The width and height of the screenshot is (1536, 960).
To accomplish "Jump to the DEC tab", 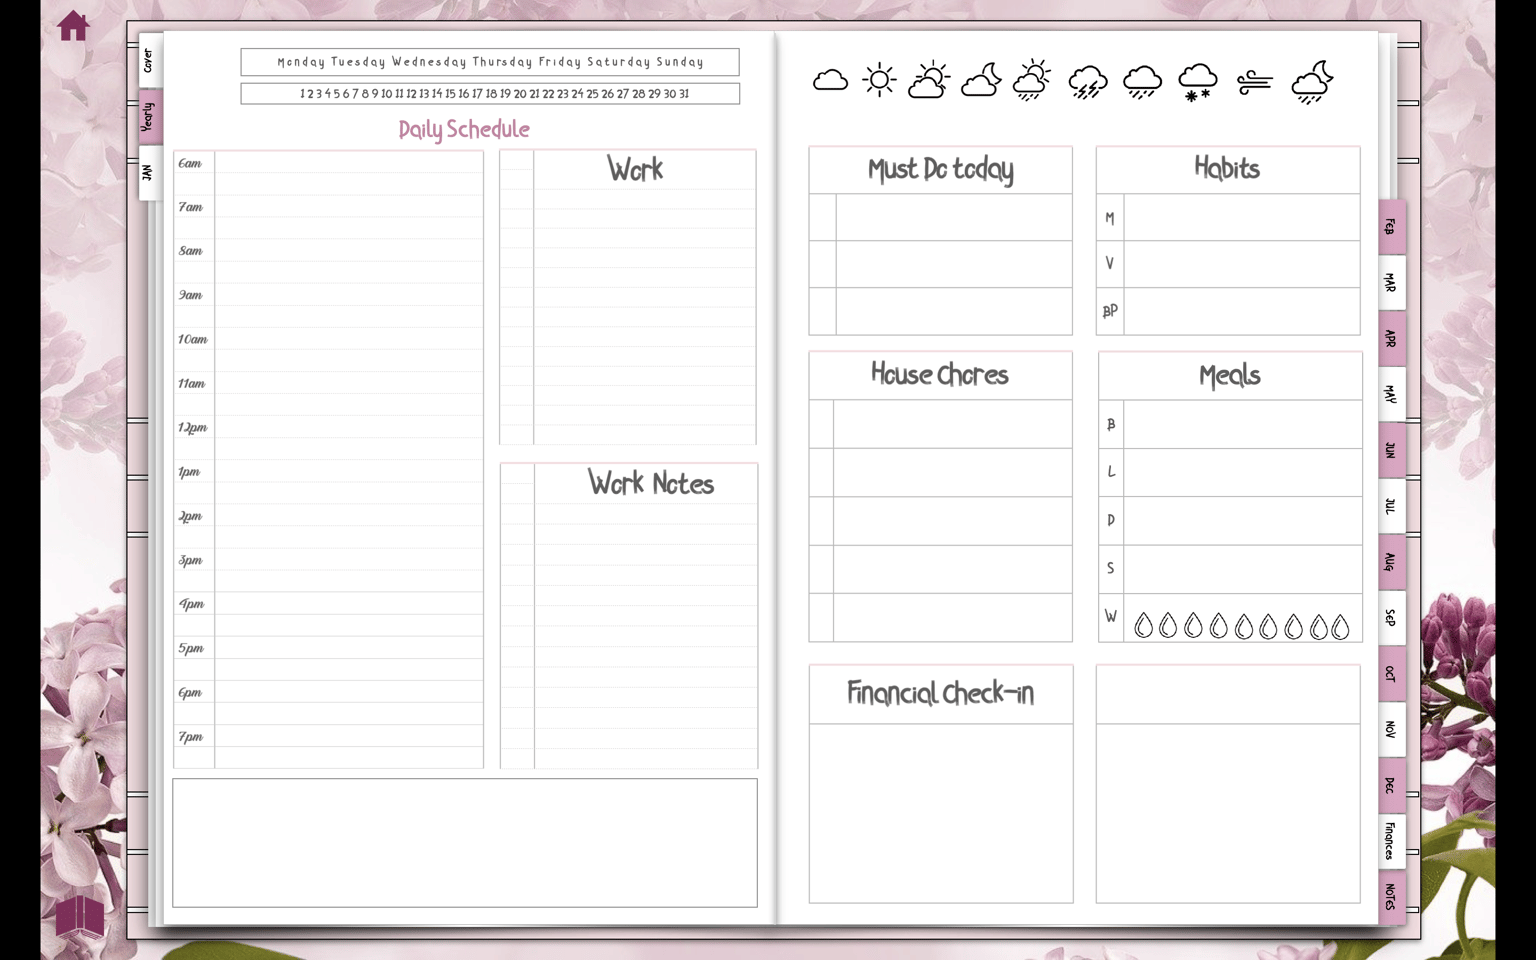I will tap(1391, 786).
